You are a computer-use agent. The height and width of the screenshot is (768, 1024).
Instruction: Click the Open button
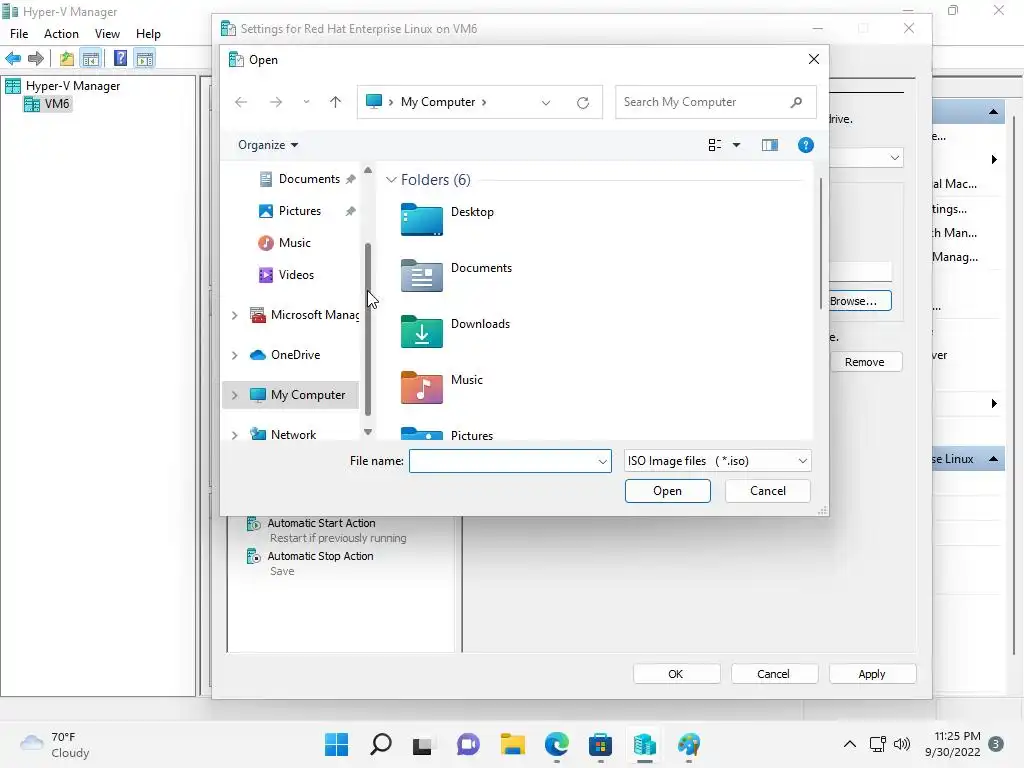pyautogui.click(x=667, y=491)
